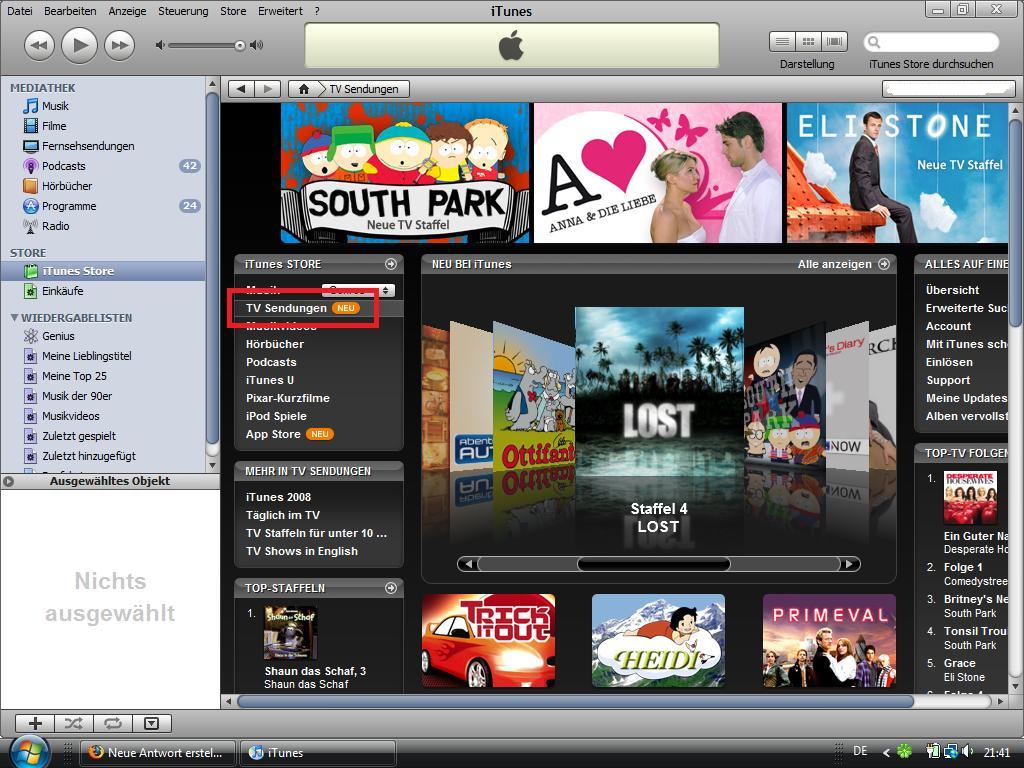1024x768 pixels.
Task: Switch to Cover Flow view display
Action: (x=835, y=42)
